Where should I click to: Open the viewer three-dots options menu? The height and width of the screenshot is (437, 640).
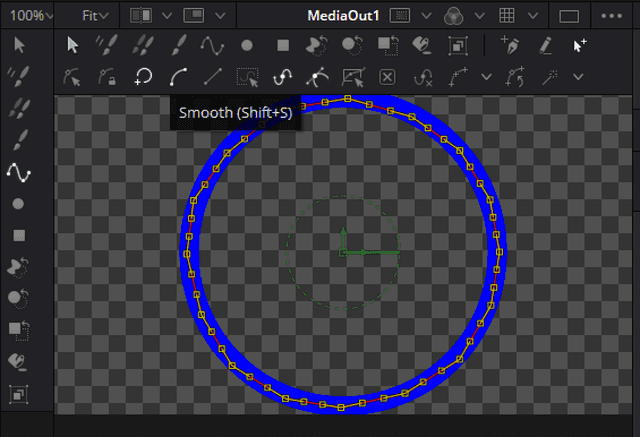[611, 16]
